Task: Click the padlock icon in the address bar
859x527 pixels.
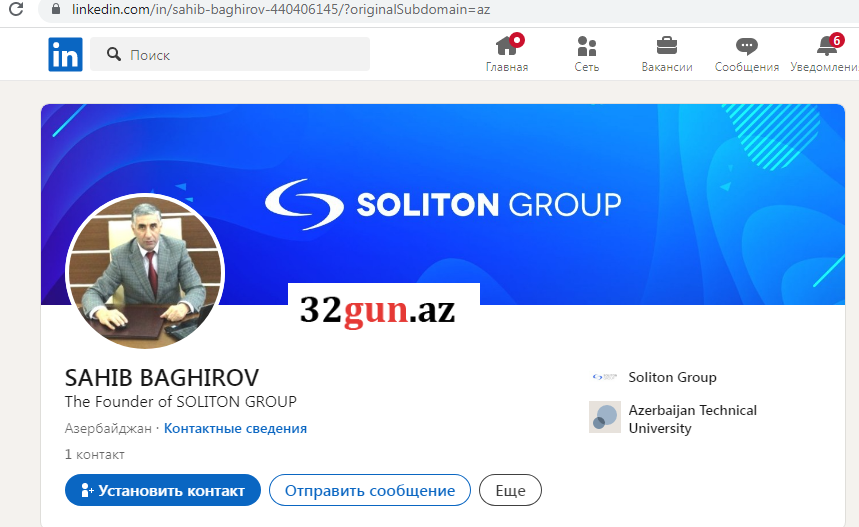Action: (x=56, y=9)
